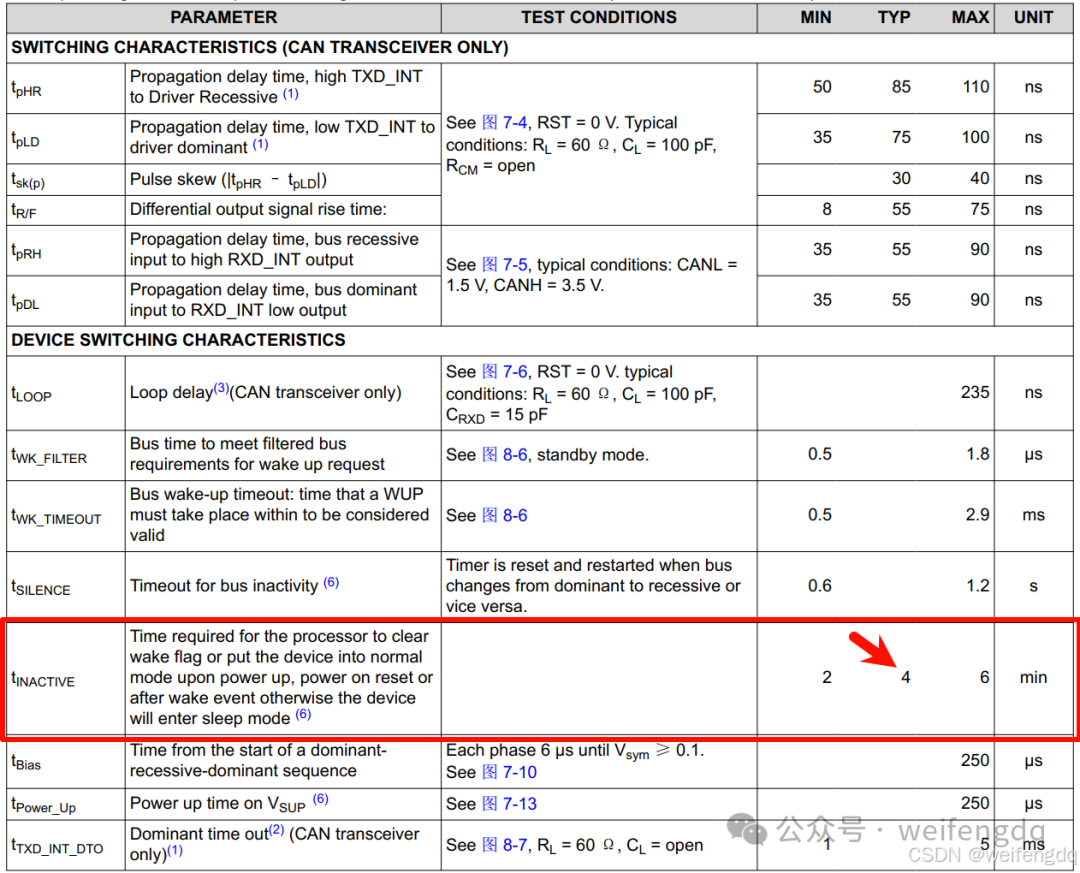Click the 250 max value for tBias
The image size is (1080, 873).
[x=975, y=760]
